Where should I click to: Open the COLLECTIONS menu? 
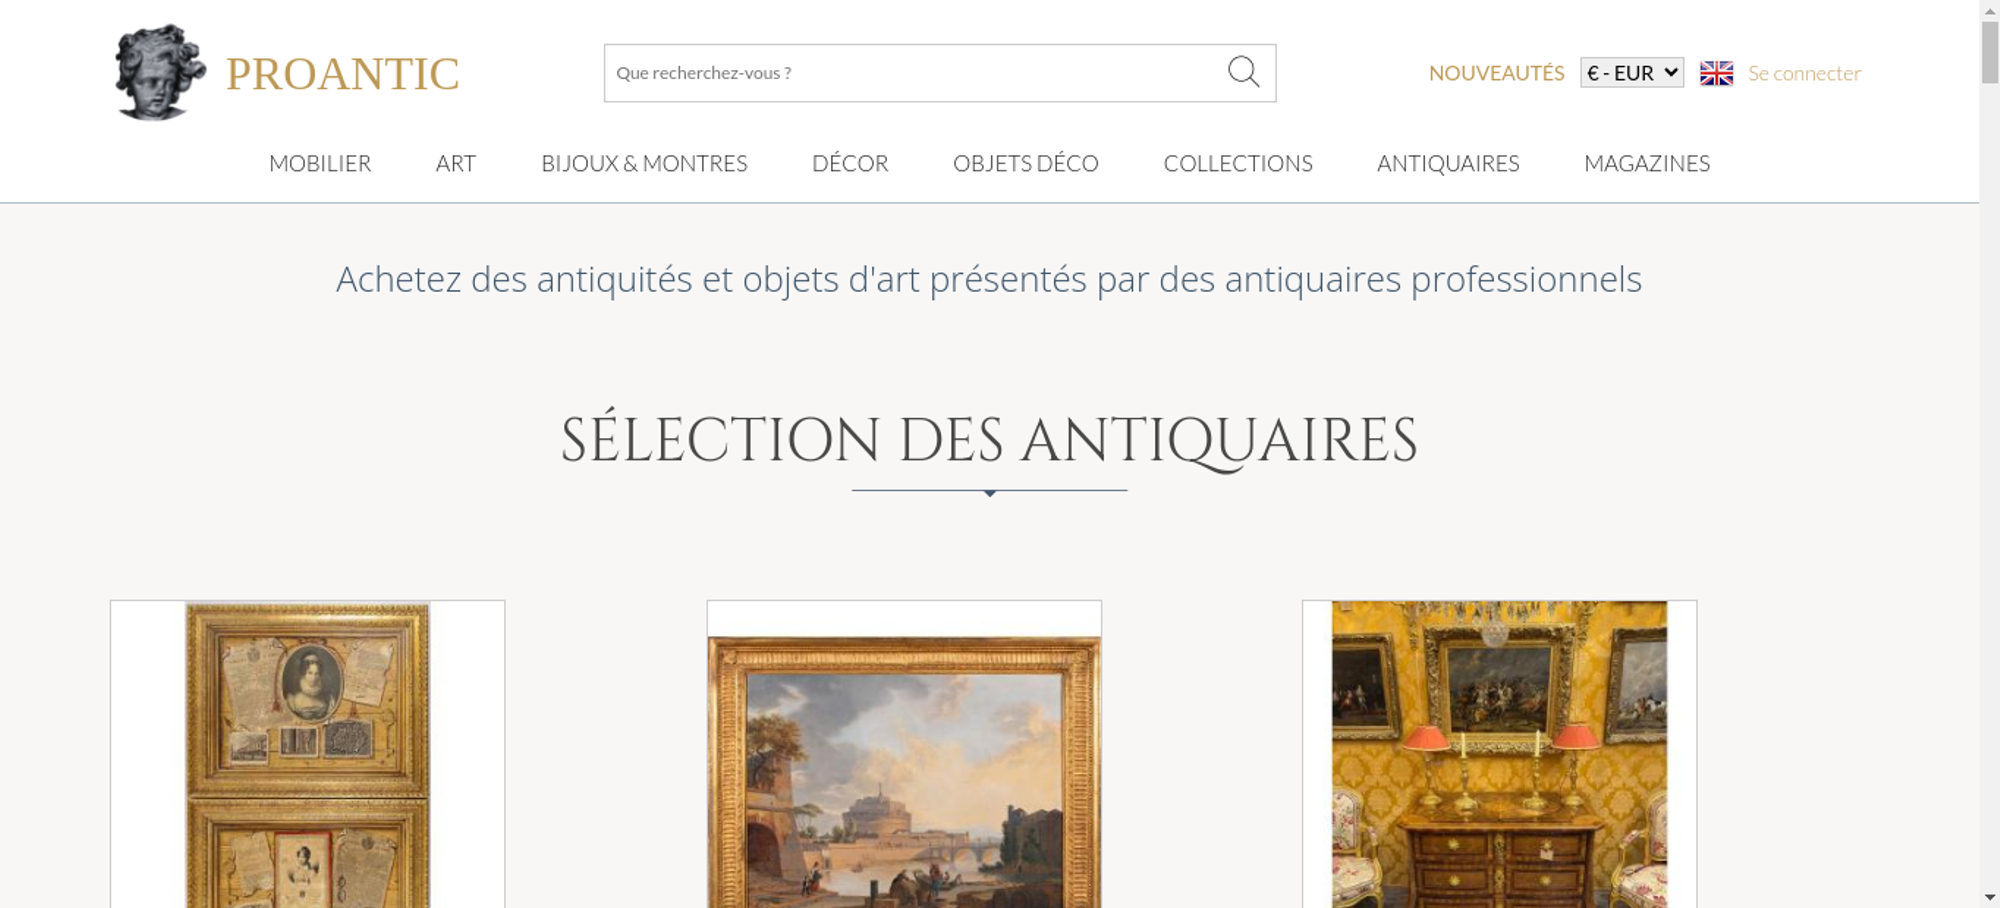(x=1238, y=163)
